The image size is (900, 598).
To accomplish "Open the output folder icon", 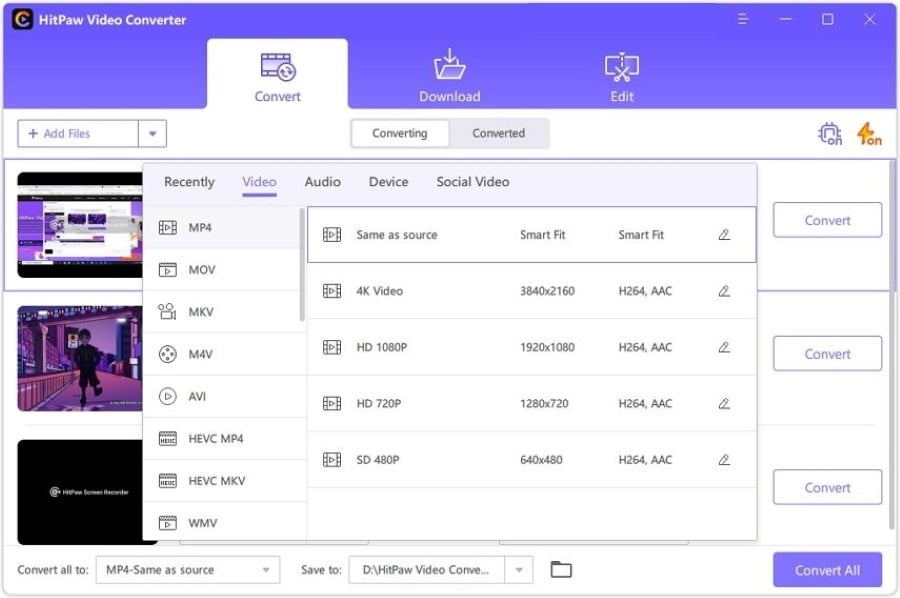I will [x=561, y=569].
